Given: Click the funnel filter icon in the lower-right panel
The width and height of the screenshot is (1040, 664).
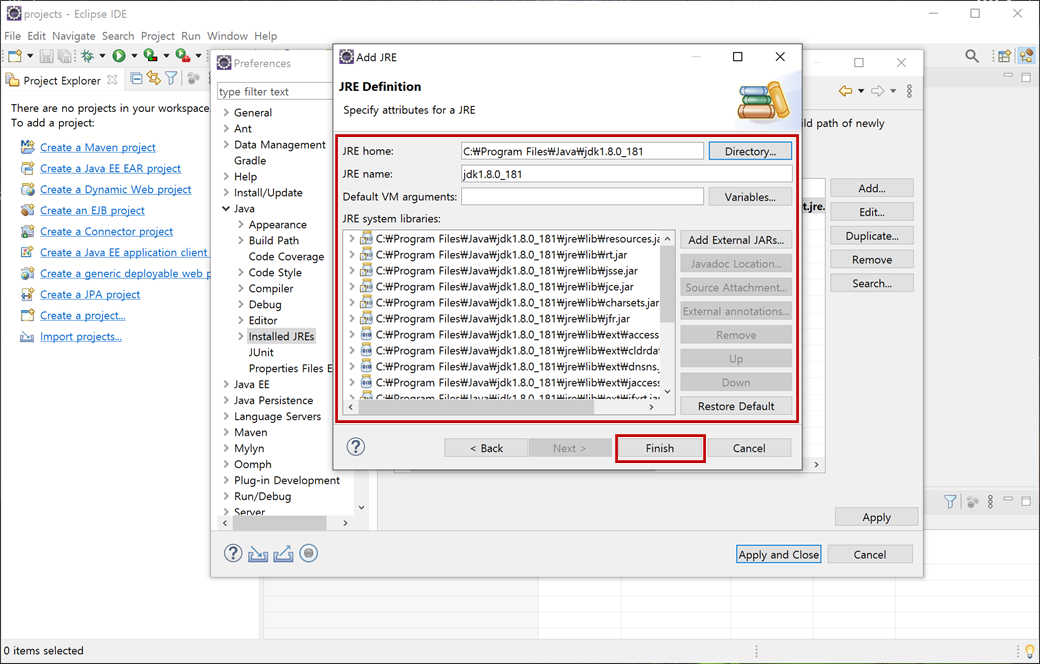Looking at the screenshot, I should click(950, 502).
